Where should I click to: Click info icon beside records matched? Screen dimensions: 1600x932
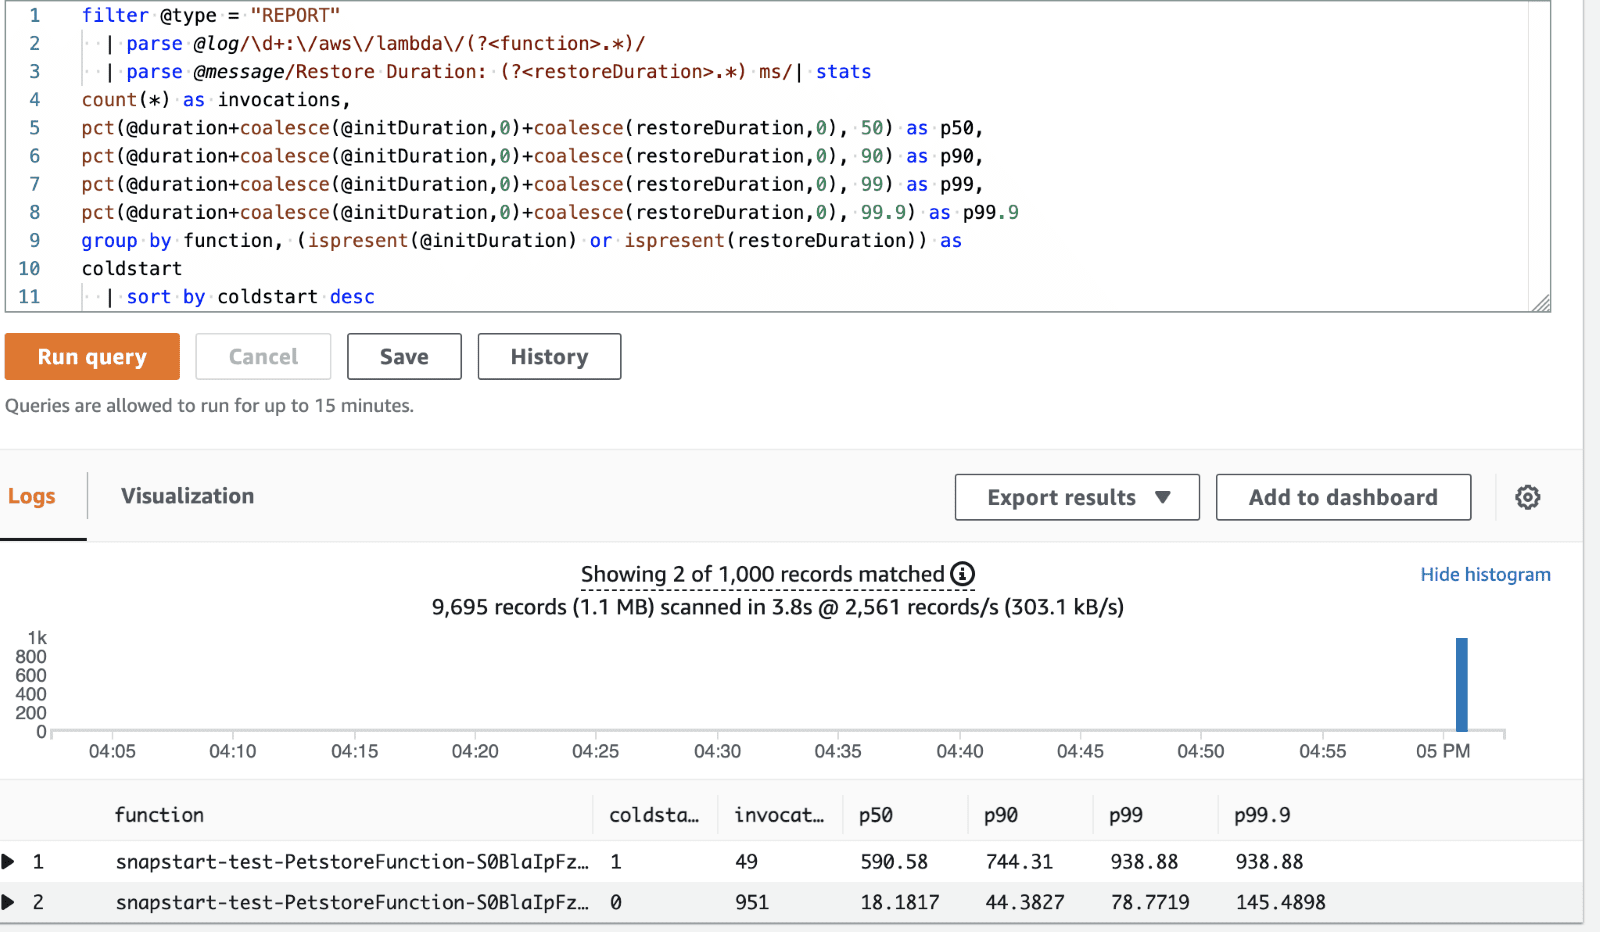pyautogui.click(x=962, y=574)
